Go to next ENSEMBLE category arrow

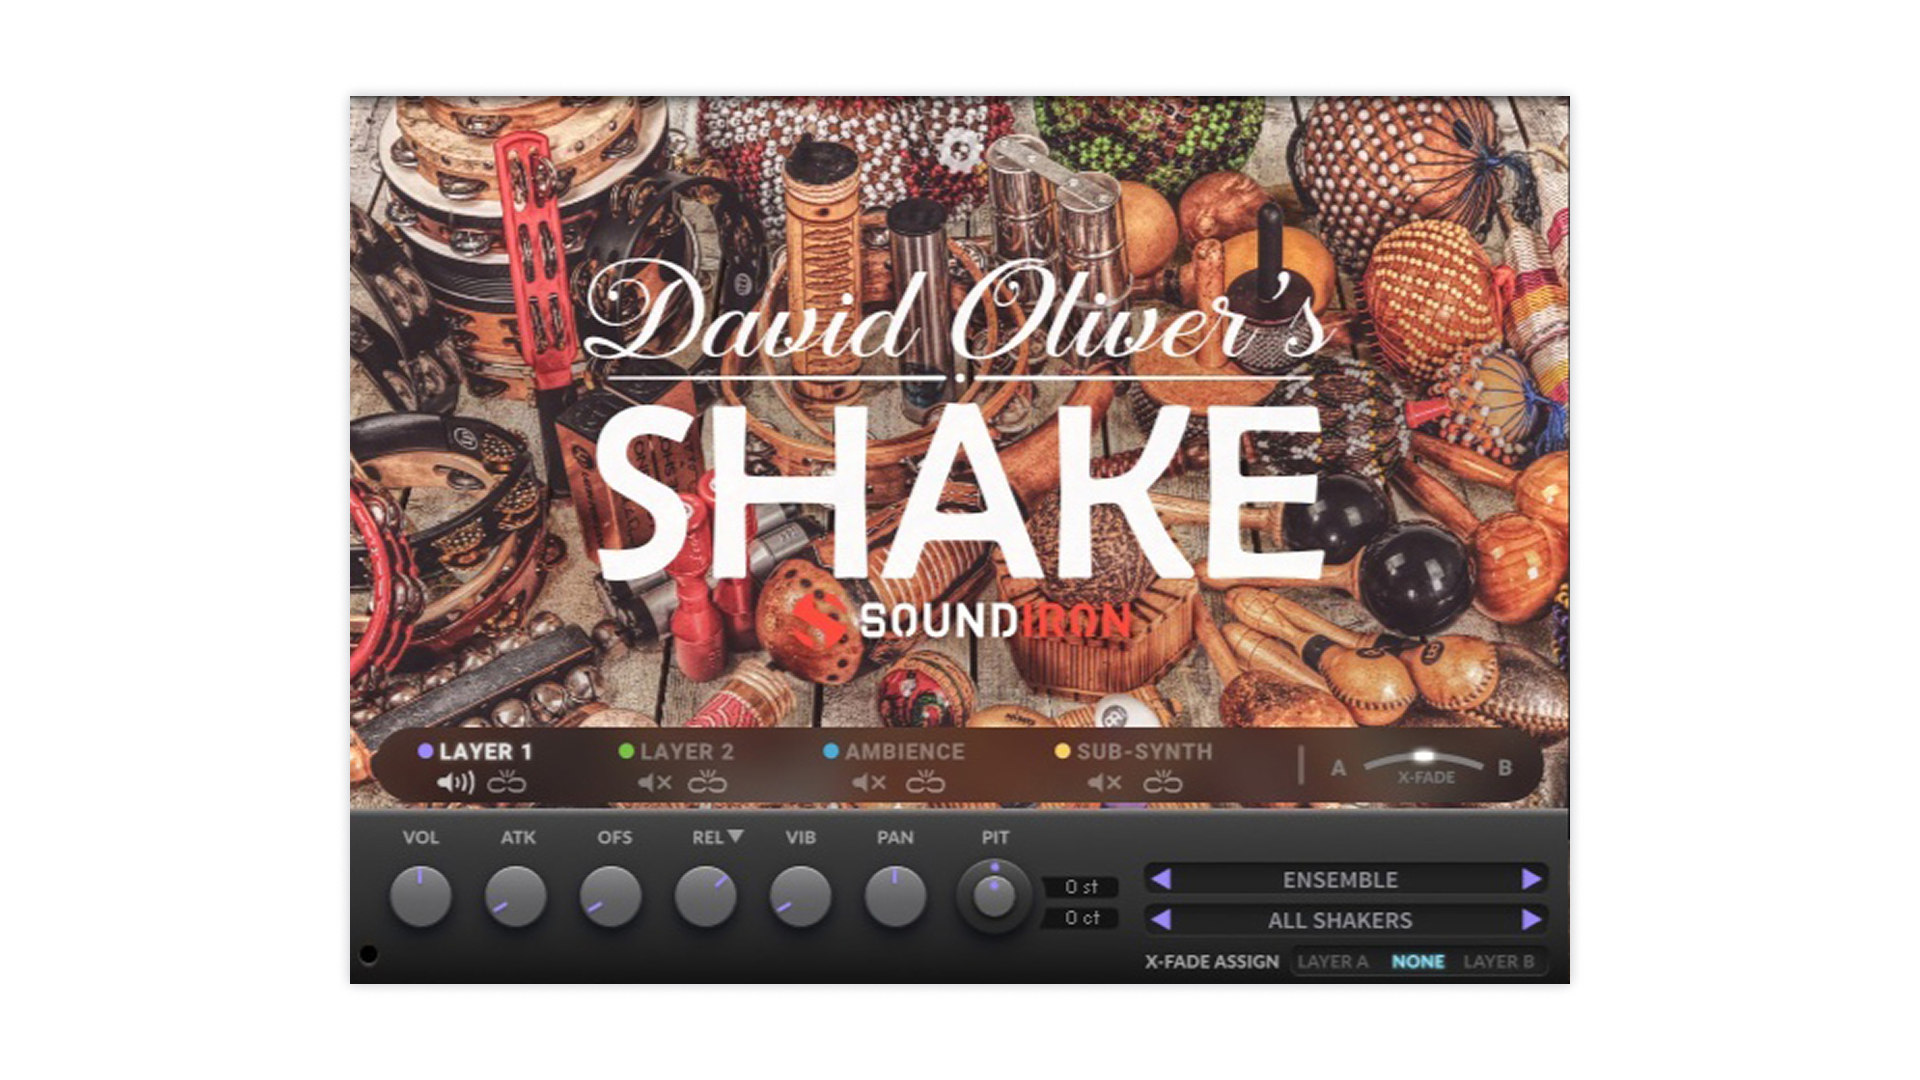coord(1531,879)
